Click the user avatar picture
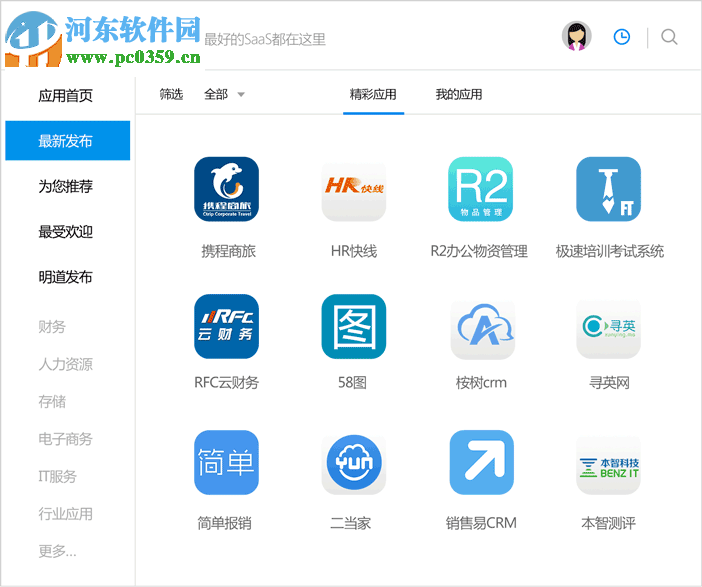The height and width of the screenshot is (587, 702). [x=577, y=36]
